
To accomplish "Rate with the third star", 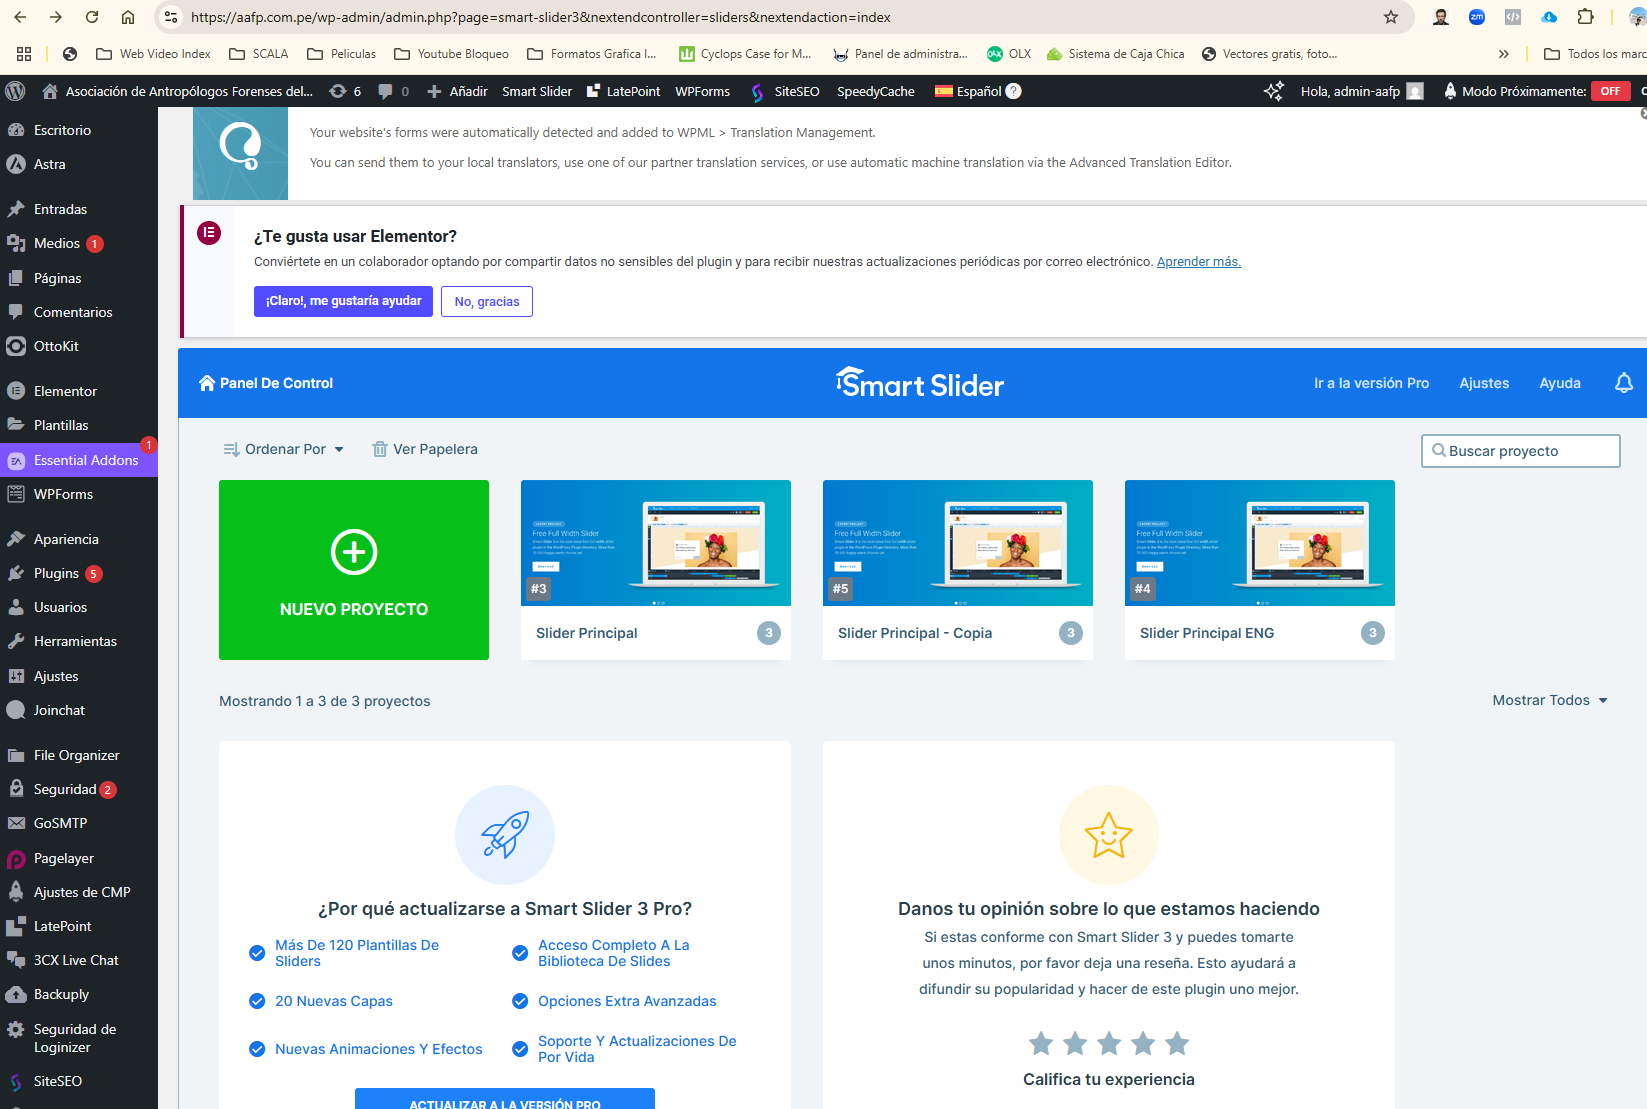I will (1109, 1043).
